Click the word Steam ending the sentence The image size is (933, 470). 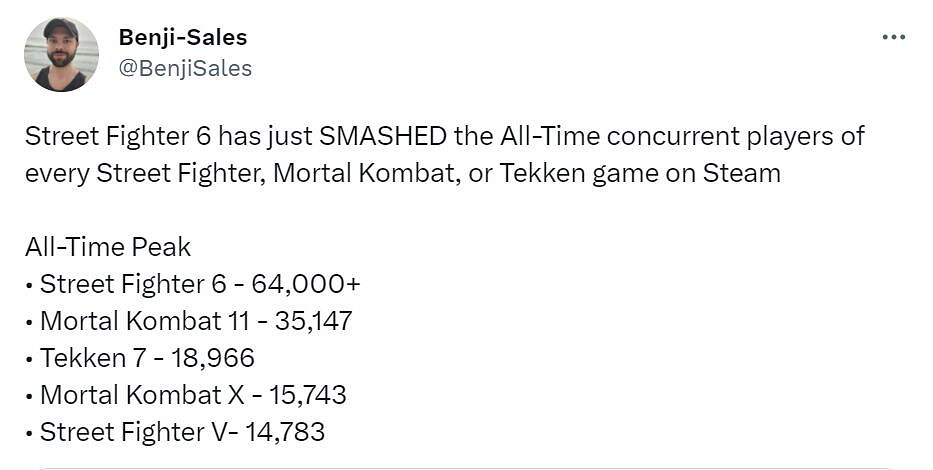point(741,173)
